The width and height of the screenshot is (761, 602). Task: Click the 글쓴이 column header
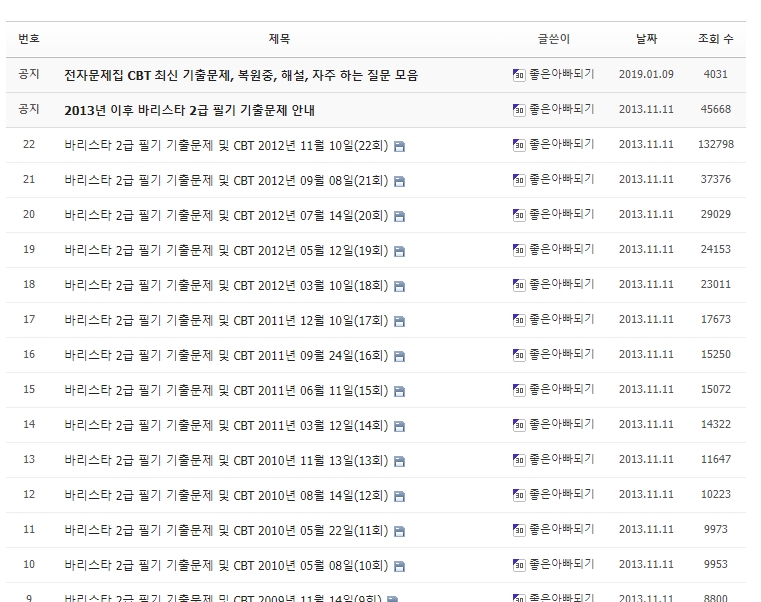point(554,39)
